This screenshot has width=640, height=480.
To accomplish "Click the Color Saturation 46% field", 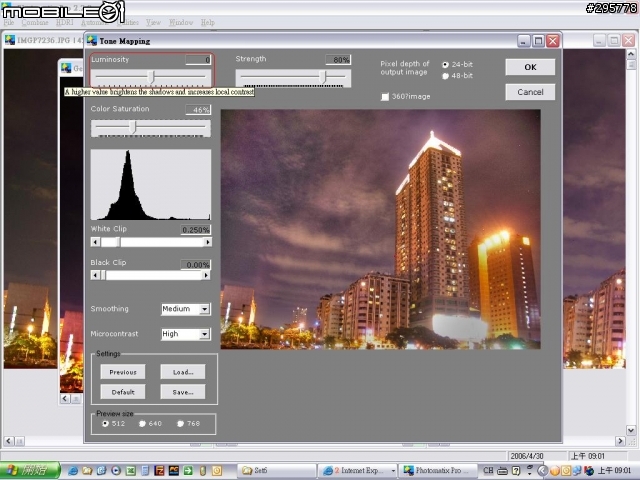I will pyautogui.click(x=198, y=109).
